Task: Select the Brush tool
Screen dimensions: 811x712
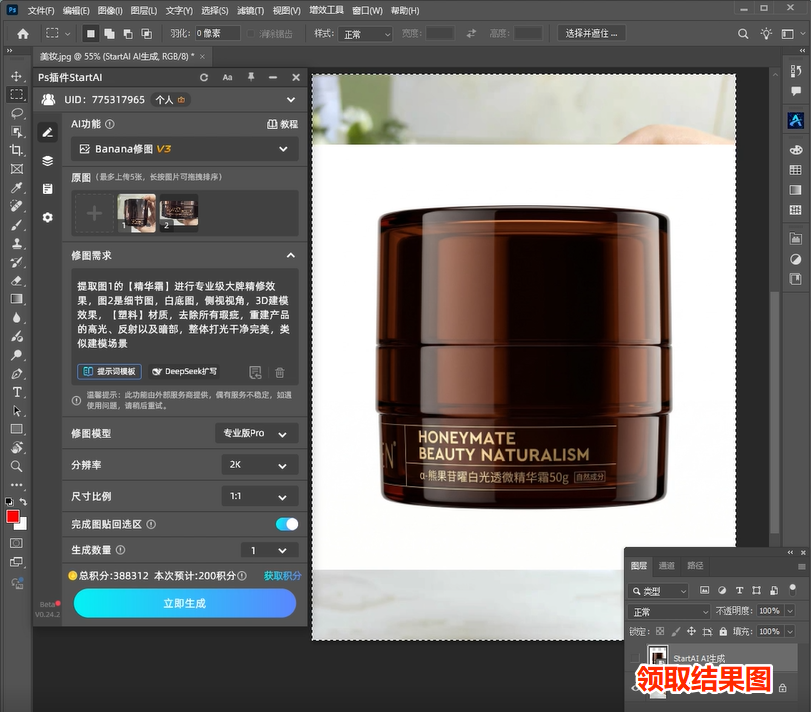Action: [17, 225]
